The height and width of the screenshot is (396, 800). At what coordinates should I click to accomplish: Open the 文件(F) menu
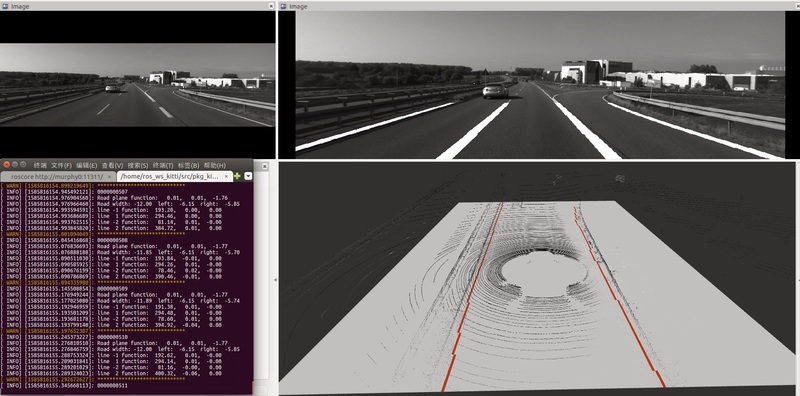click(61, 165)
